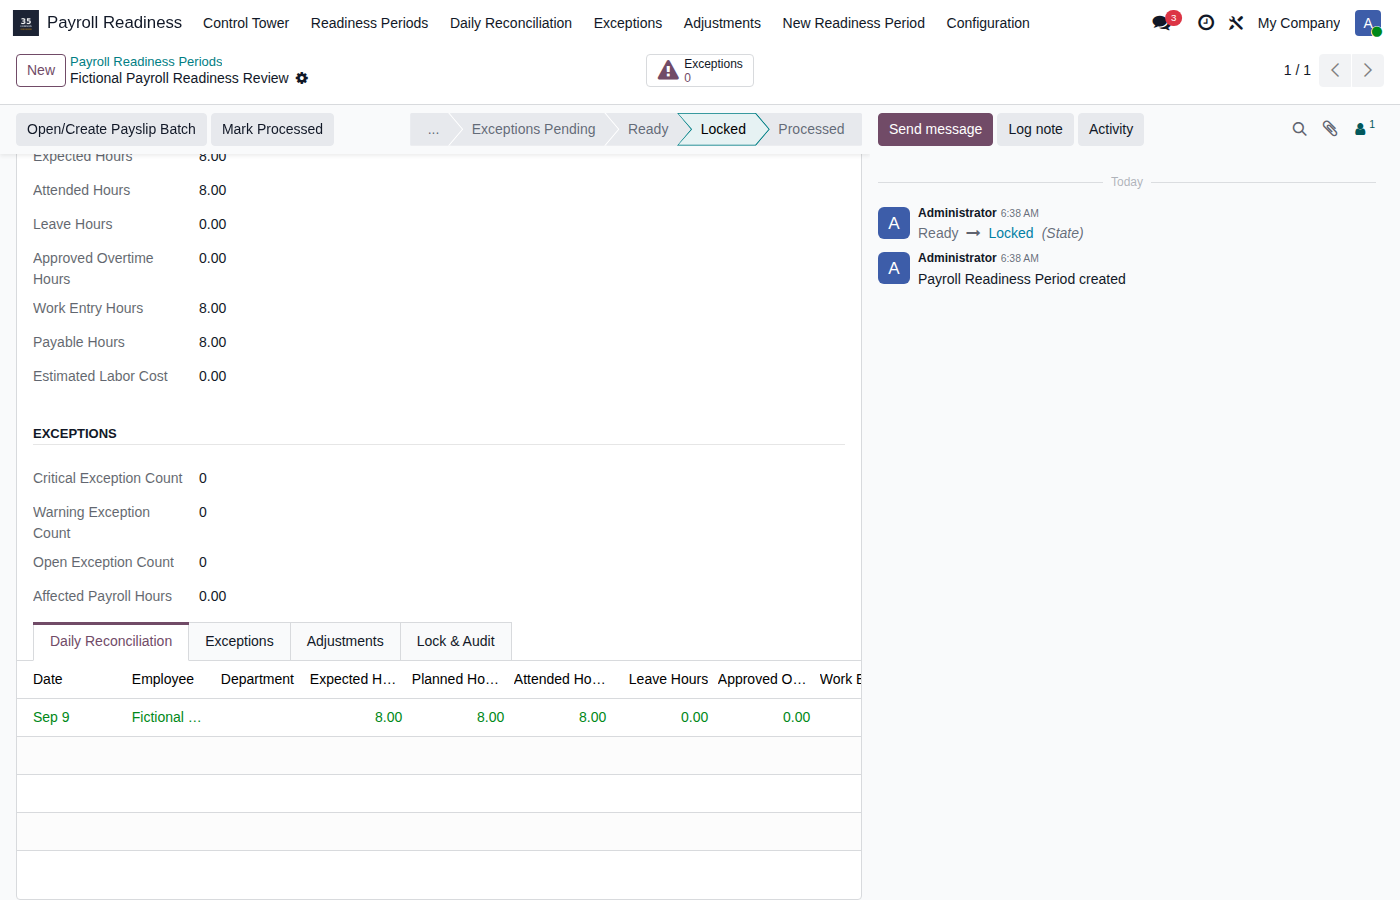Follow the Payroll Readiness Periods breadcrumb link
1400x900 pixels.
click(x=146, y=61)
